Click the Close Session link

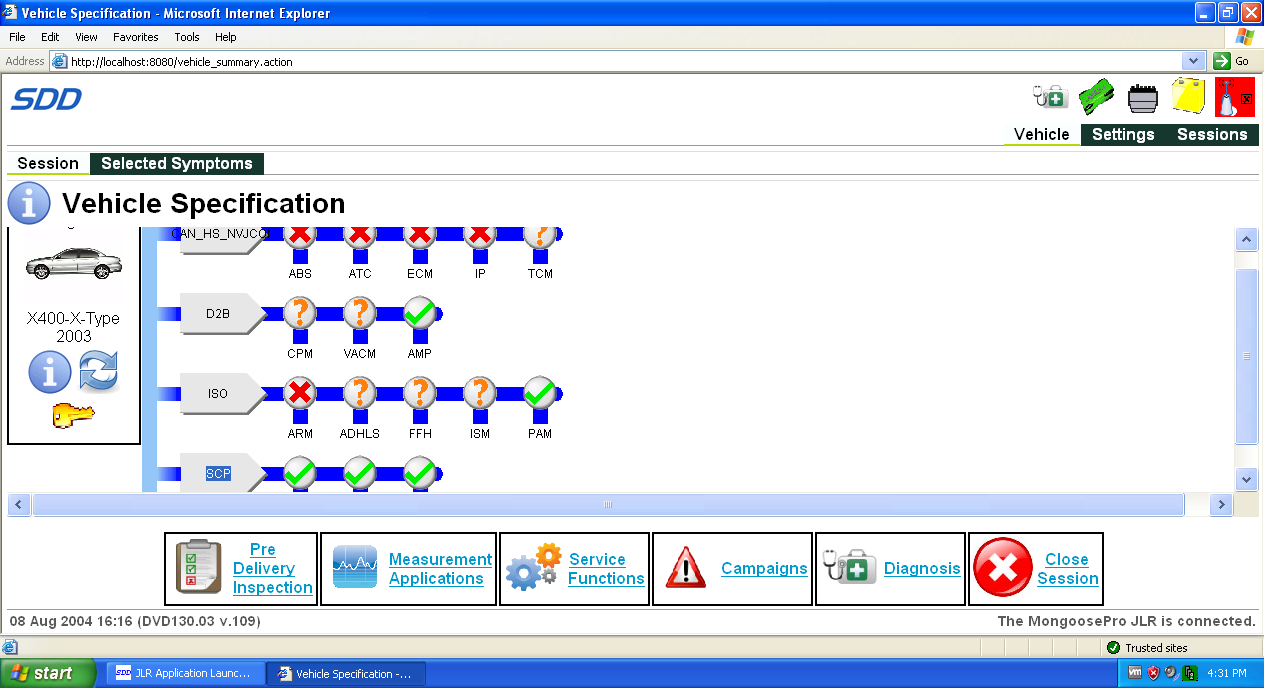1066,569
